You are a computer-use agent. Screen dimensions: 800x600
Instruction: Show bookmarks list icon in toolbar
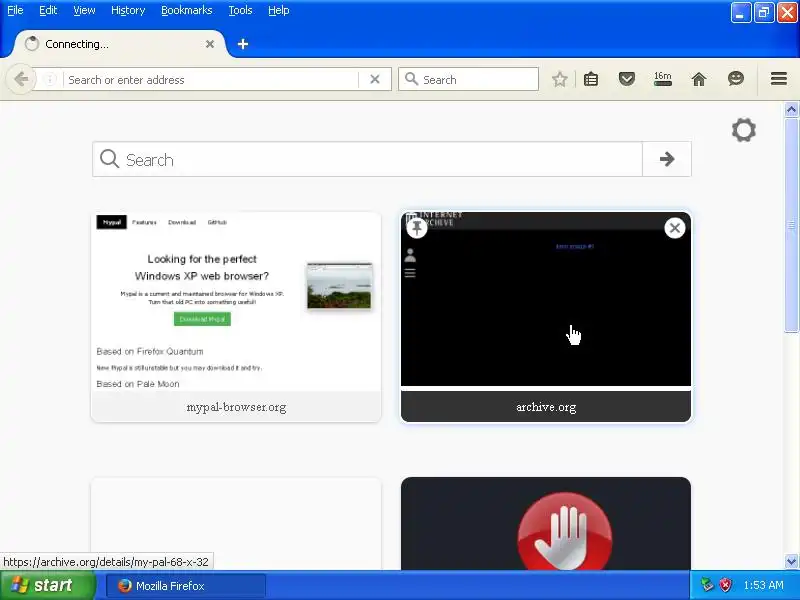[x=591, y=79]
